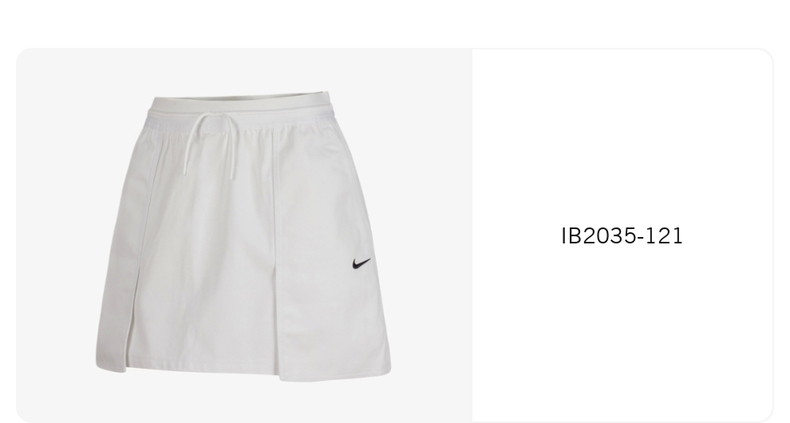Click the product card's rounded right edge
This screenshot has width=790, height=423.
[x=772, y=236]
